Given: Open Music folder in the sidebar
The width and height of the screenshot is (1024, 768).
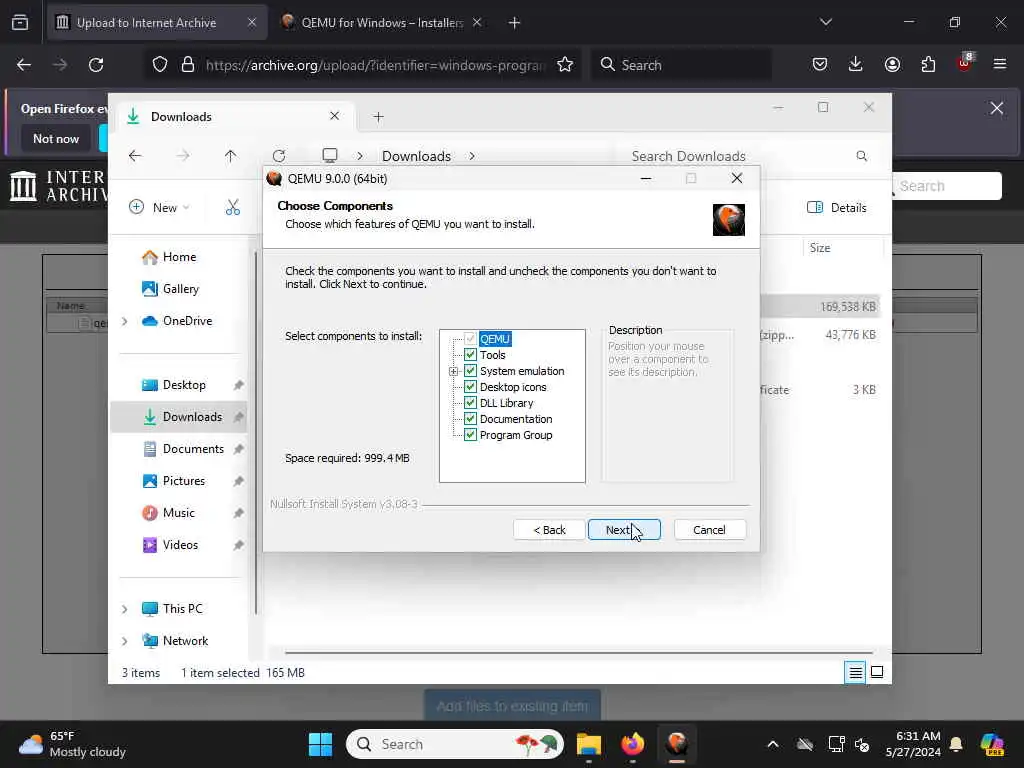Looking at the screenshot, I should [x=178, y=513].
